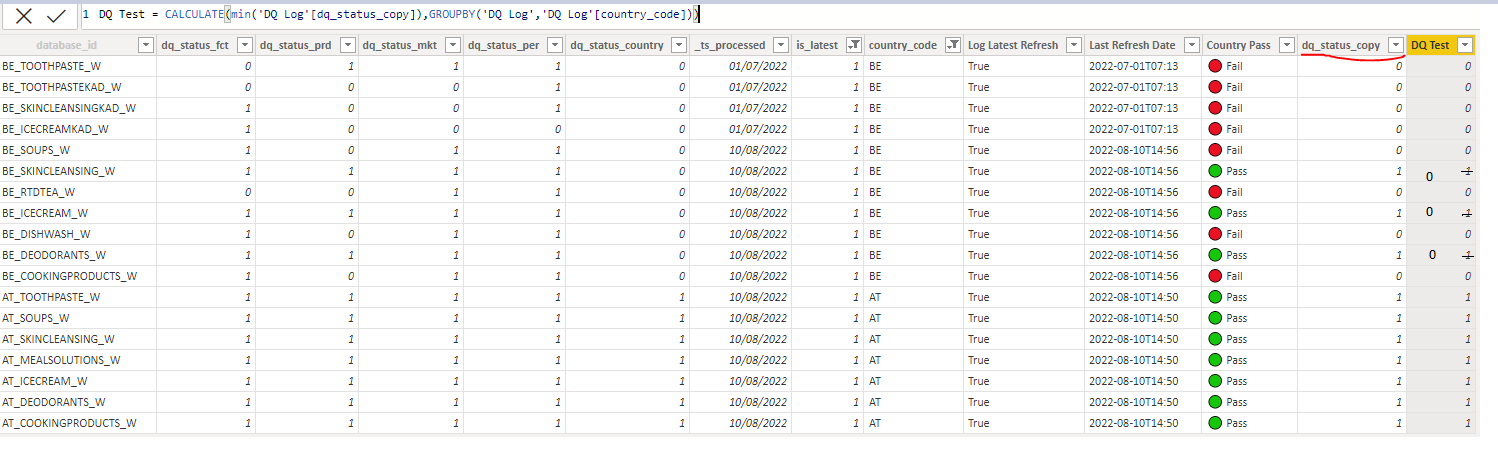
Task: Click the green Pass icon for AT_COOKINGPRODUCTS_W
Action: coord(1215,423)
